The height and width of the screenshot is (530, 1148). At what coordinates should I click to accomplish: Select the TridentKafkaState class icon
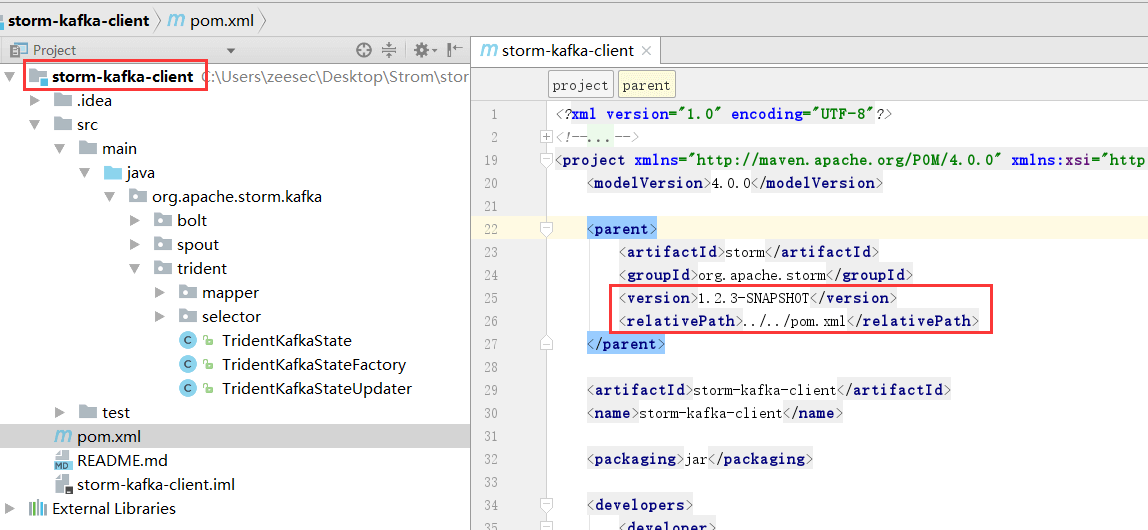point(187,341)
